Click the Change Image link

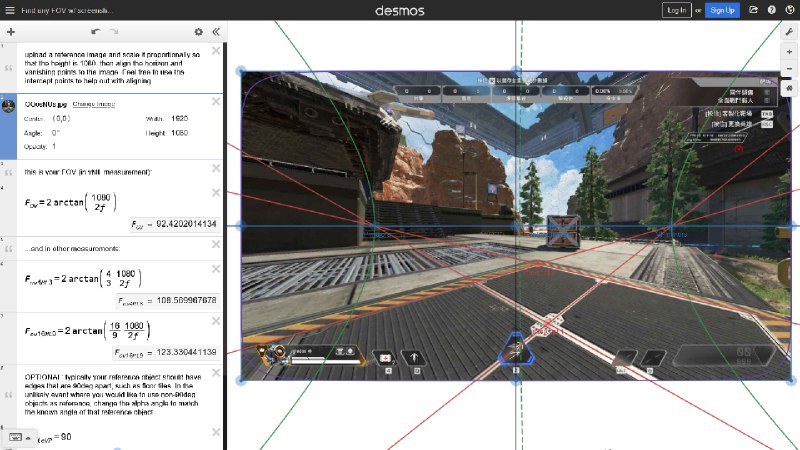point(94,104)
